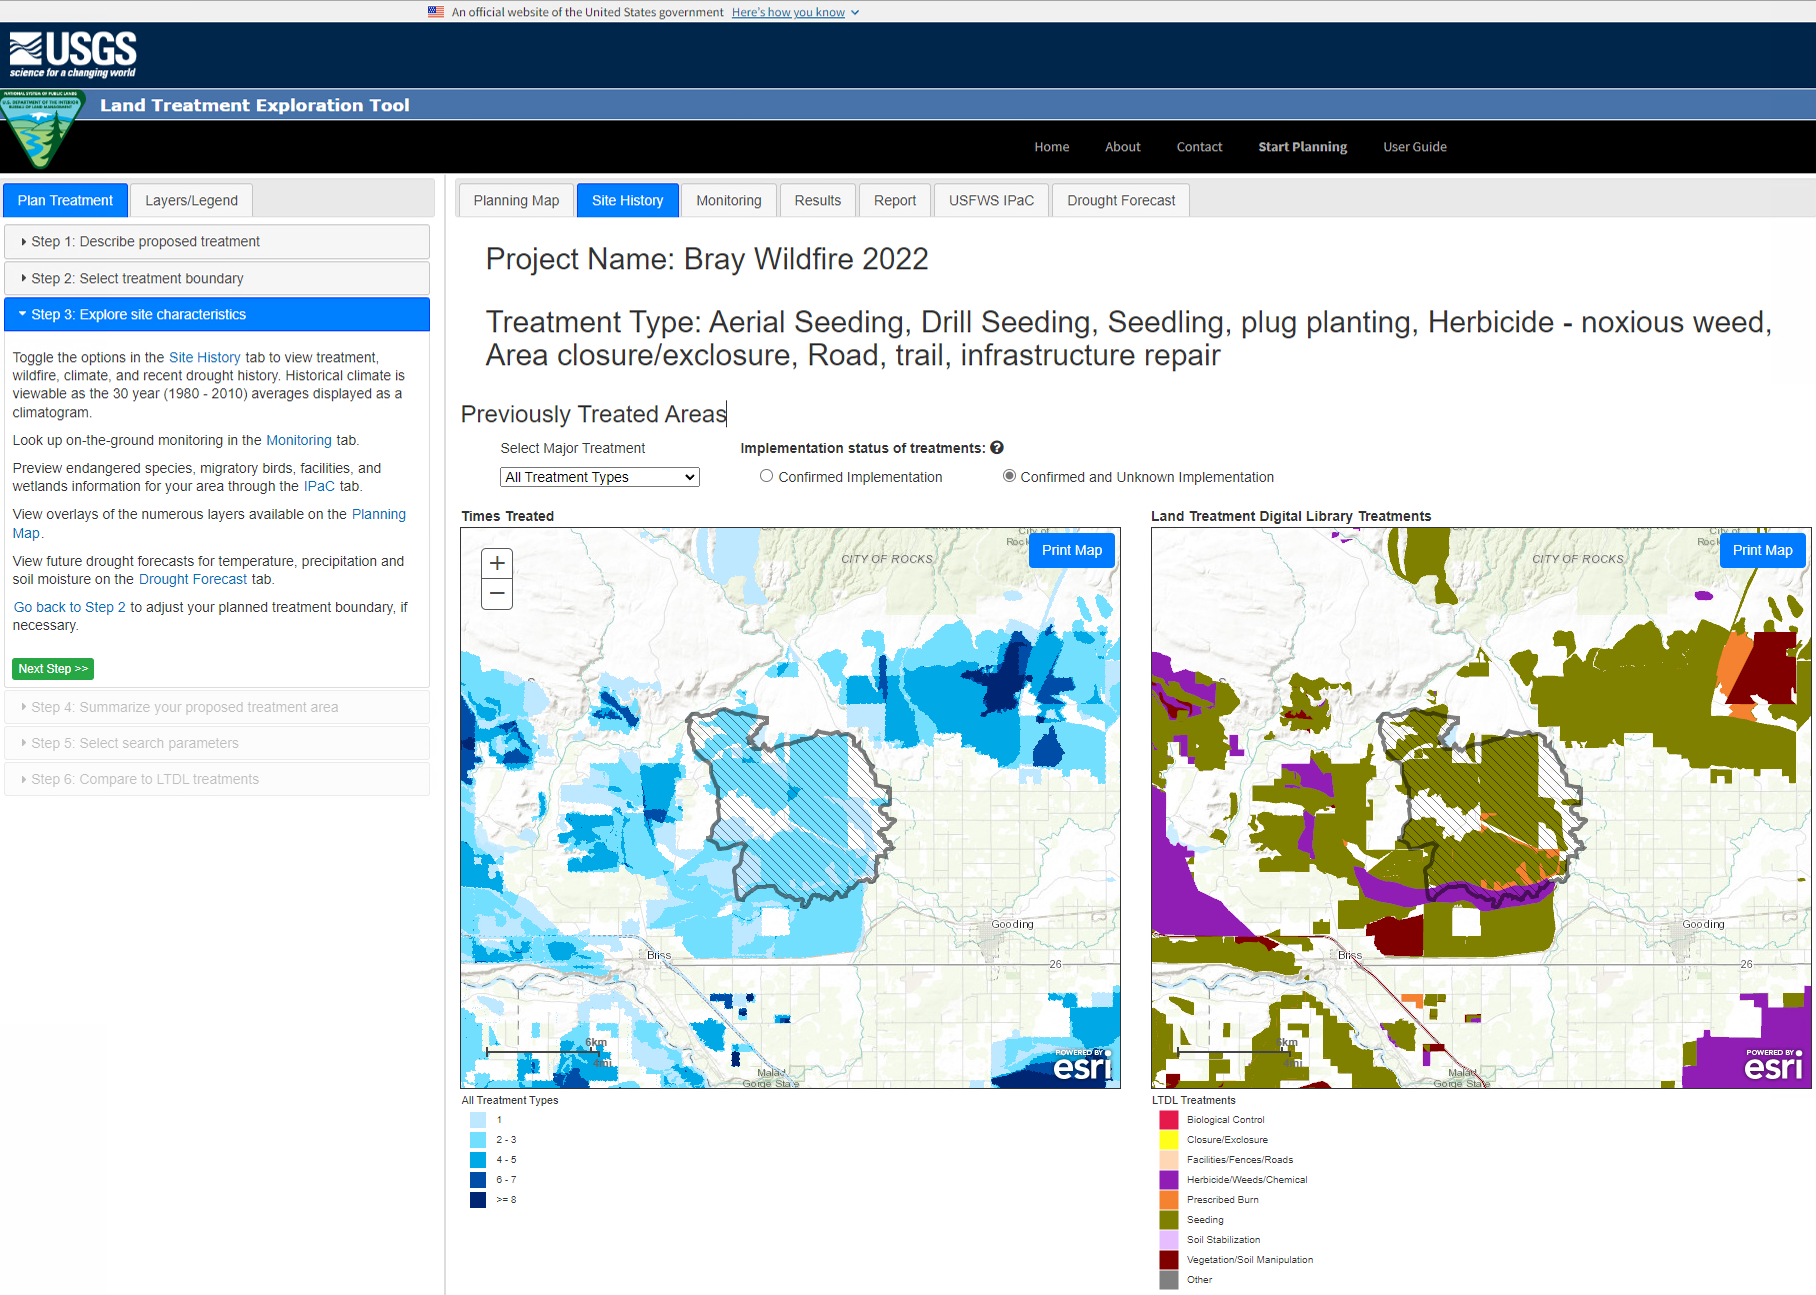The width and height of the screenshot is (1816, 1295).
Task: Open the All Treatment Types dropdown
Action: pyautogui.click(x=599, y=477)
